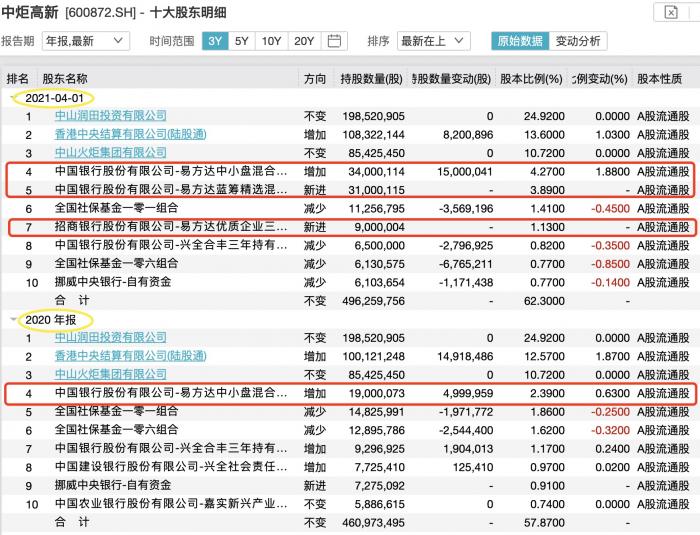
Task: Sort by 股本比例(%) column header
Action: [531, 79]
